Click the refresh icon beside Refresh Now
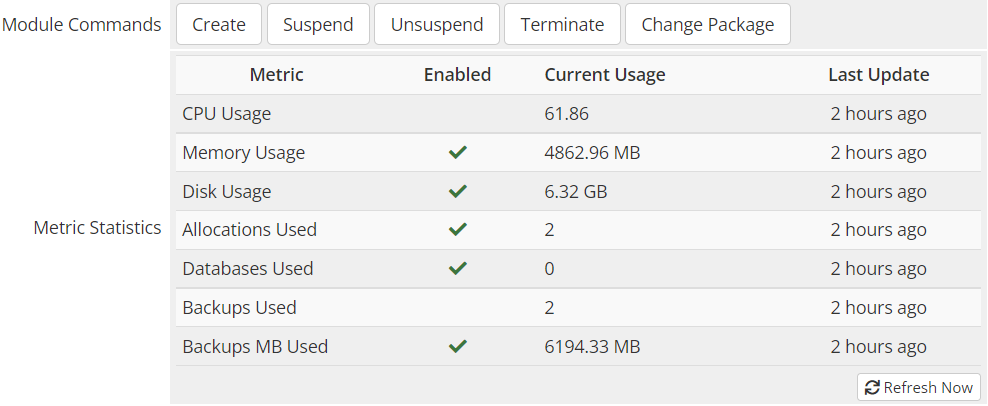 pos(872,388)
